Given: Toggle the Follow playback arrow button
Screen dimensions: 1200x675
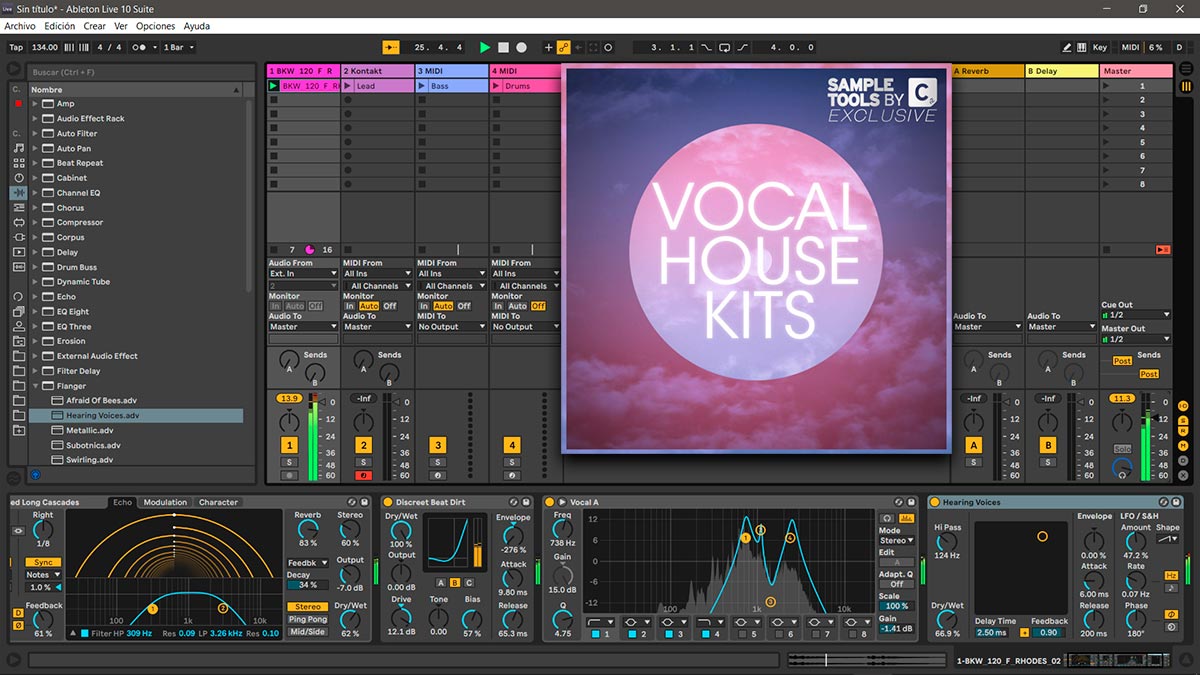Looking at the screenshot, I should (391, 47).
